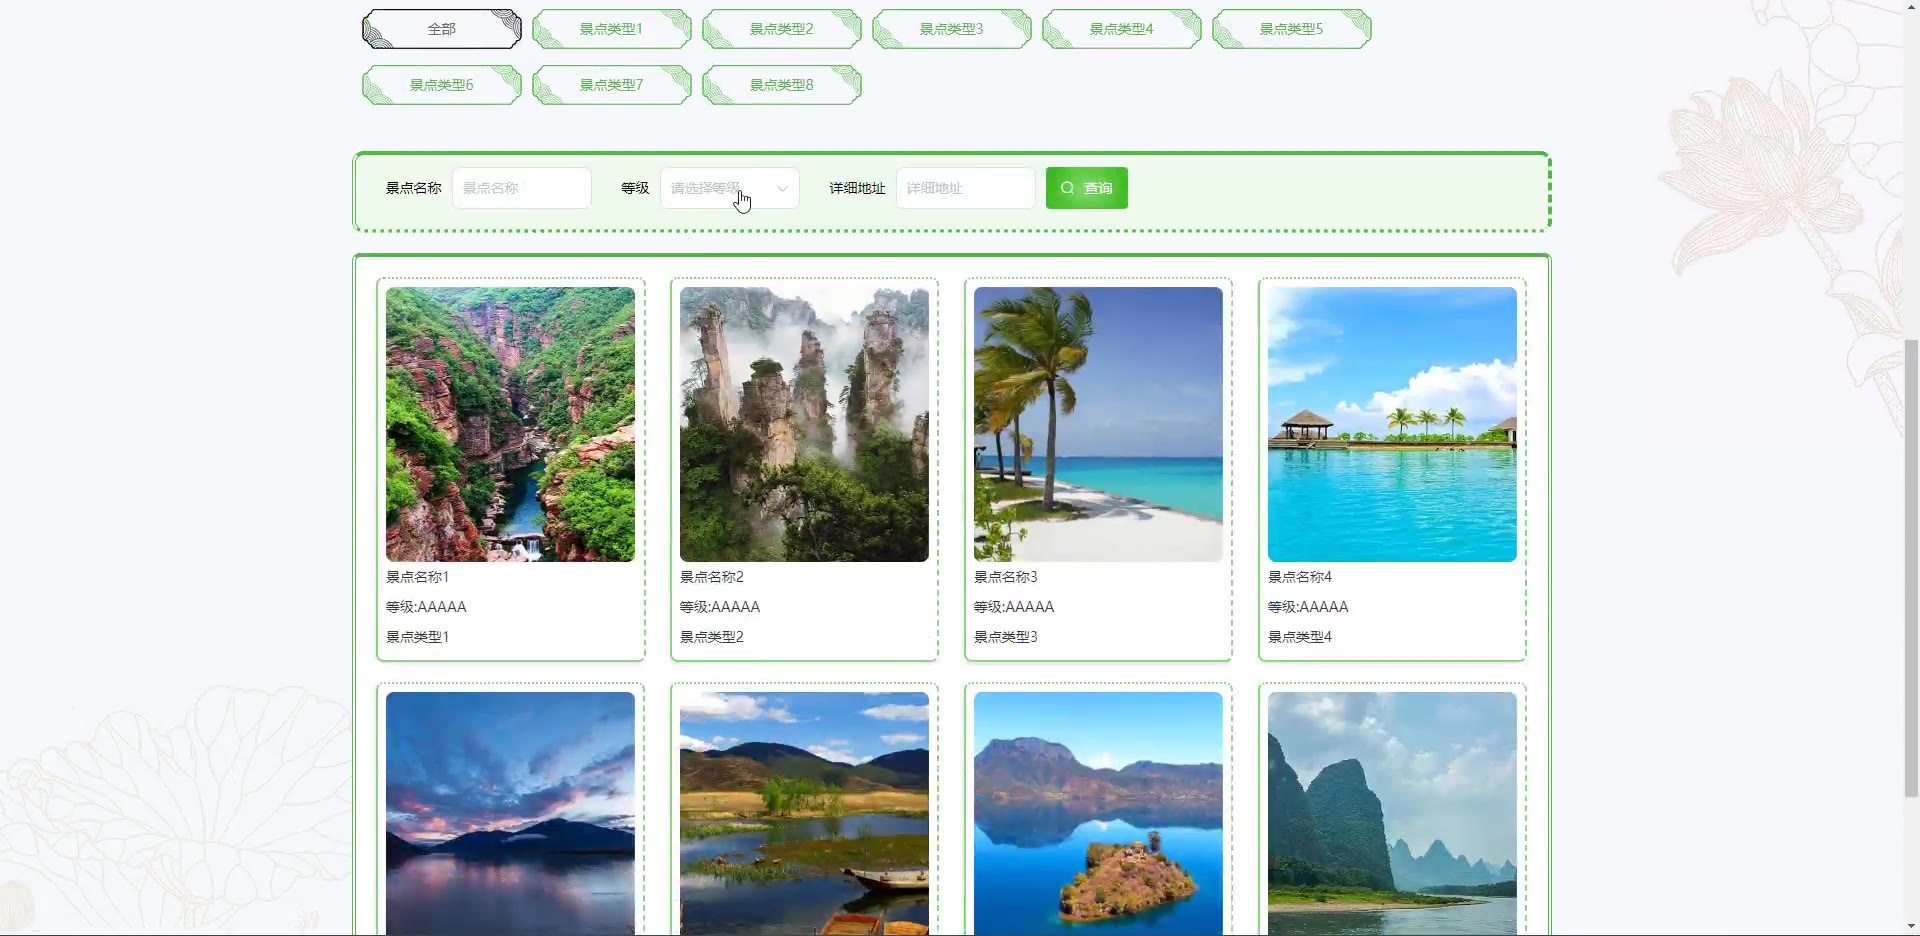Open the sunset lake photo card
This screenshot has height=936, width=1920.
(510, 813)
